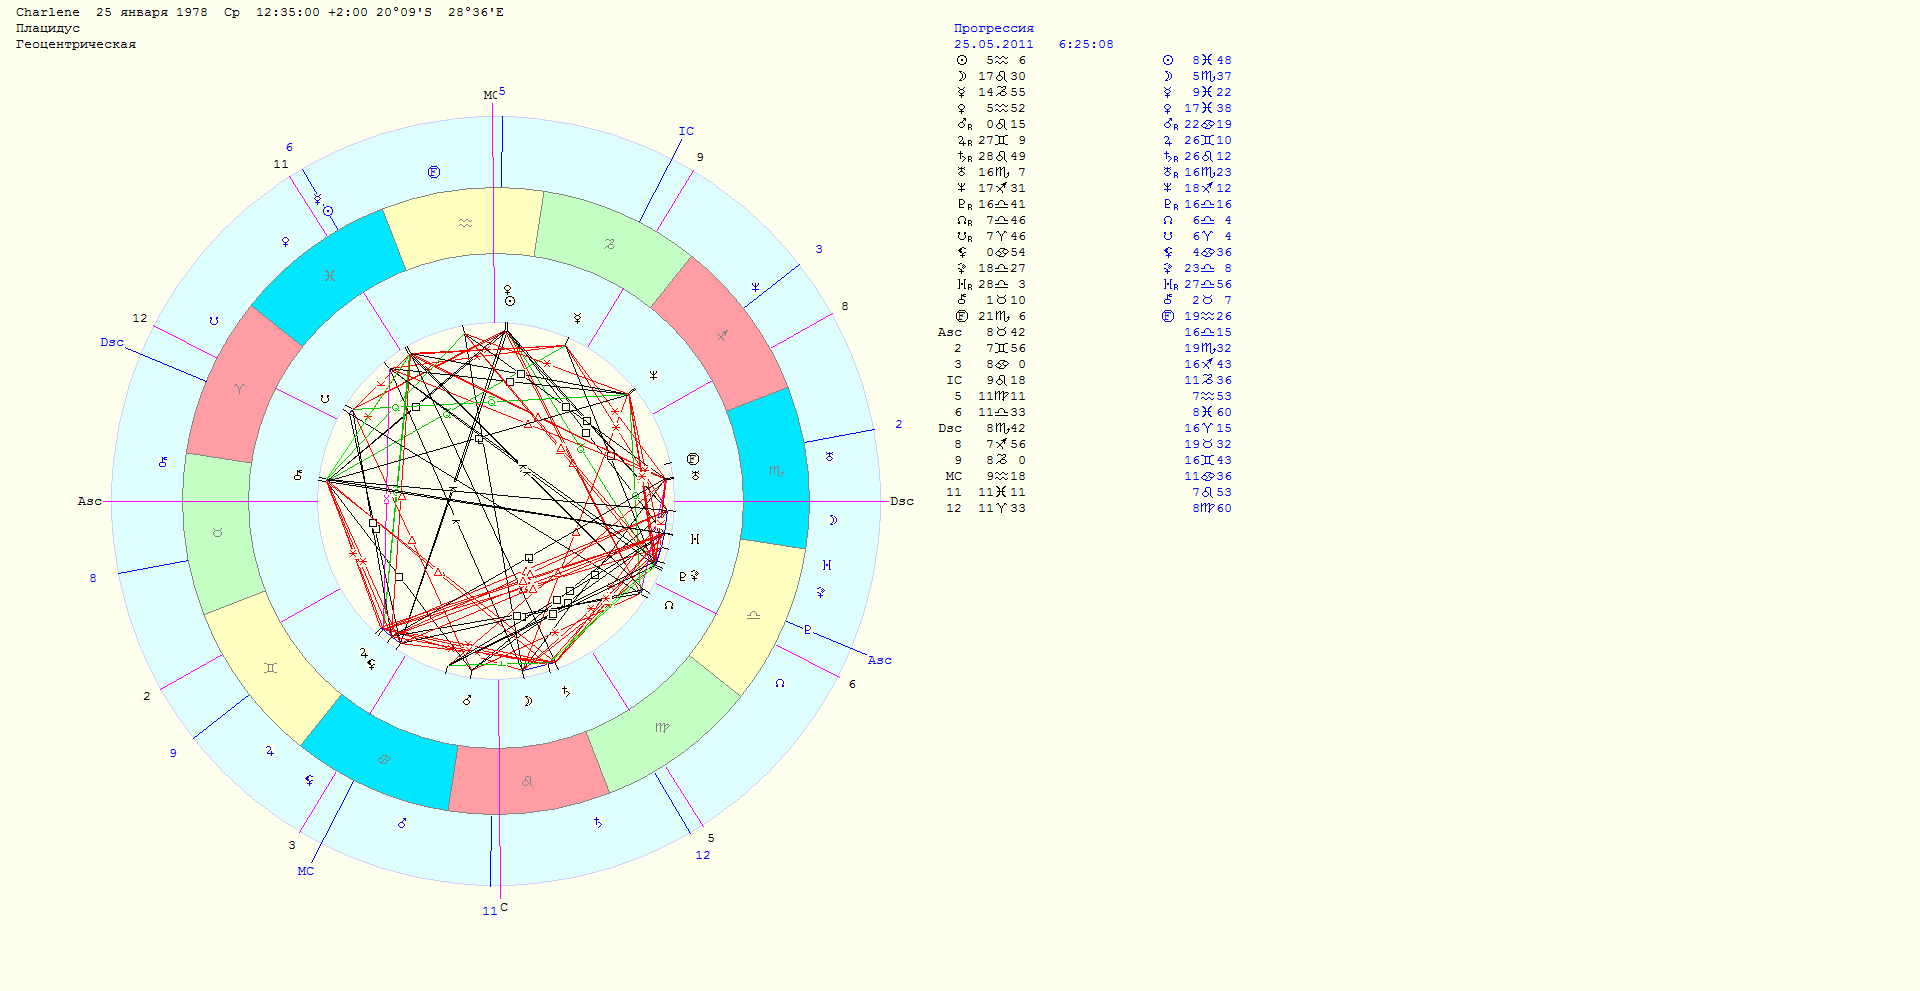Image resolution: width=1920 pixels, height=991 pixels.
Task: Select the Scorpio glyph in the zodiac ring
Action: coord(776,471)
